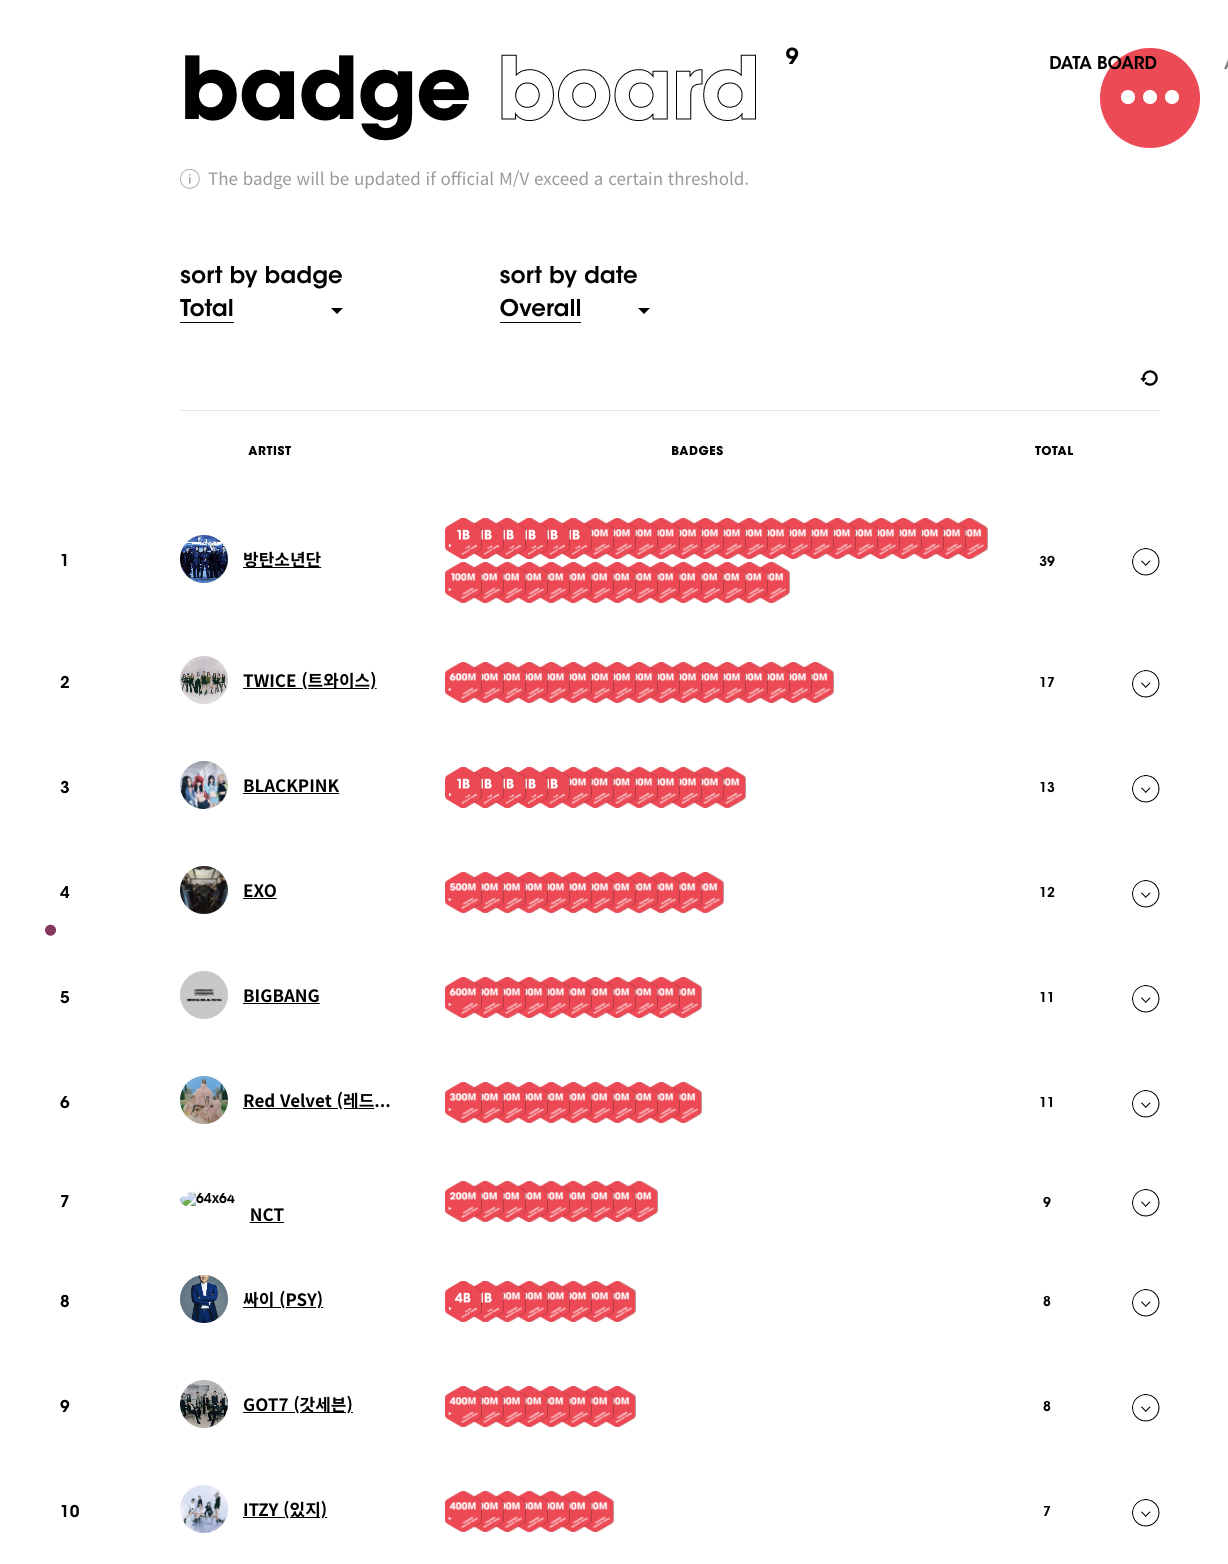Click the Red Velvet artist thumbnail
Screen dimensions: 1228x1564
point(204,1100)
